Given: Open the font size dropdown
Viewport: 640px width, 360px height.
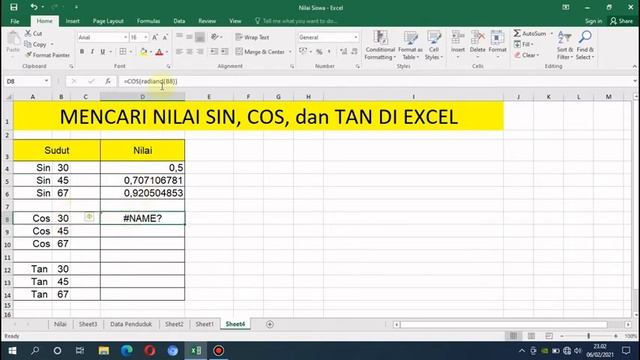Looking at the screenshot, I should (146, 37).
